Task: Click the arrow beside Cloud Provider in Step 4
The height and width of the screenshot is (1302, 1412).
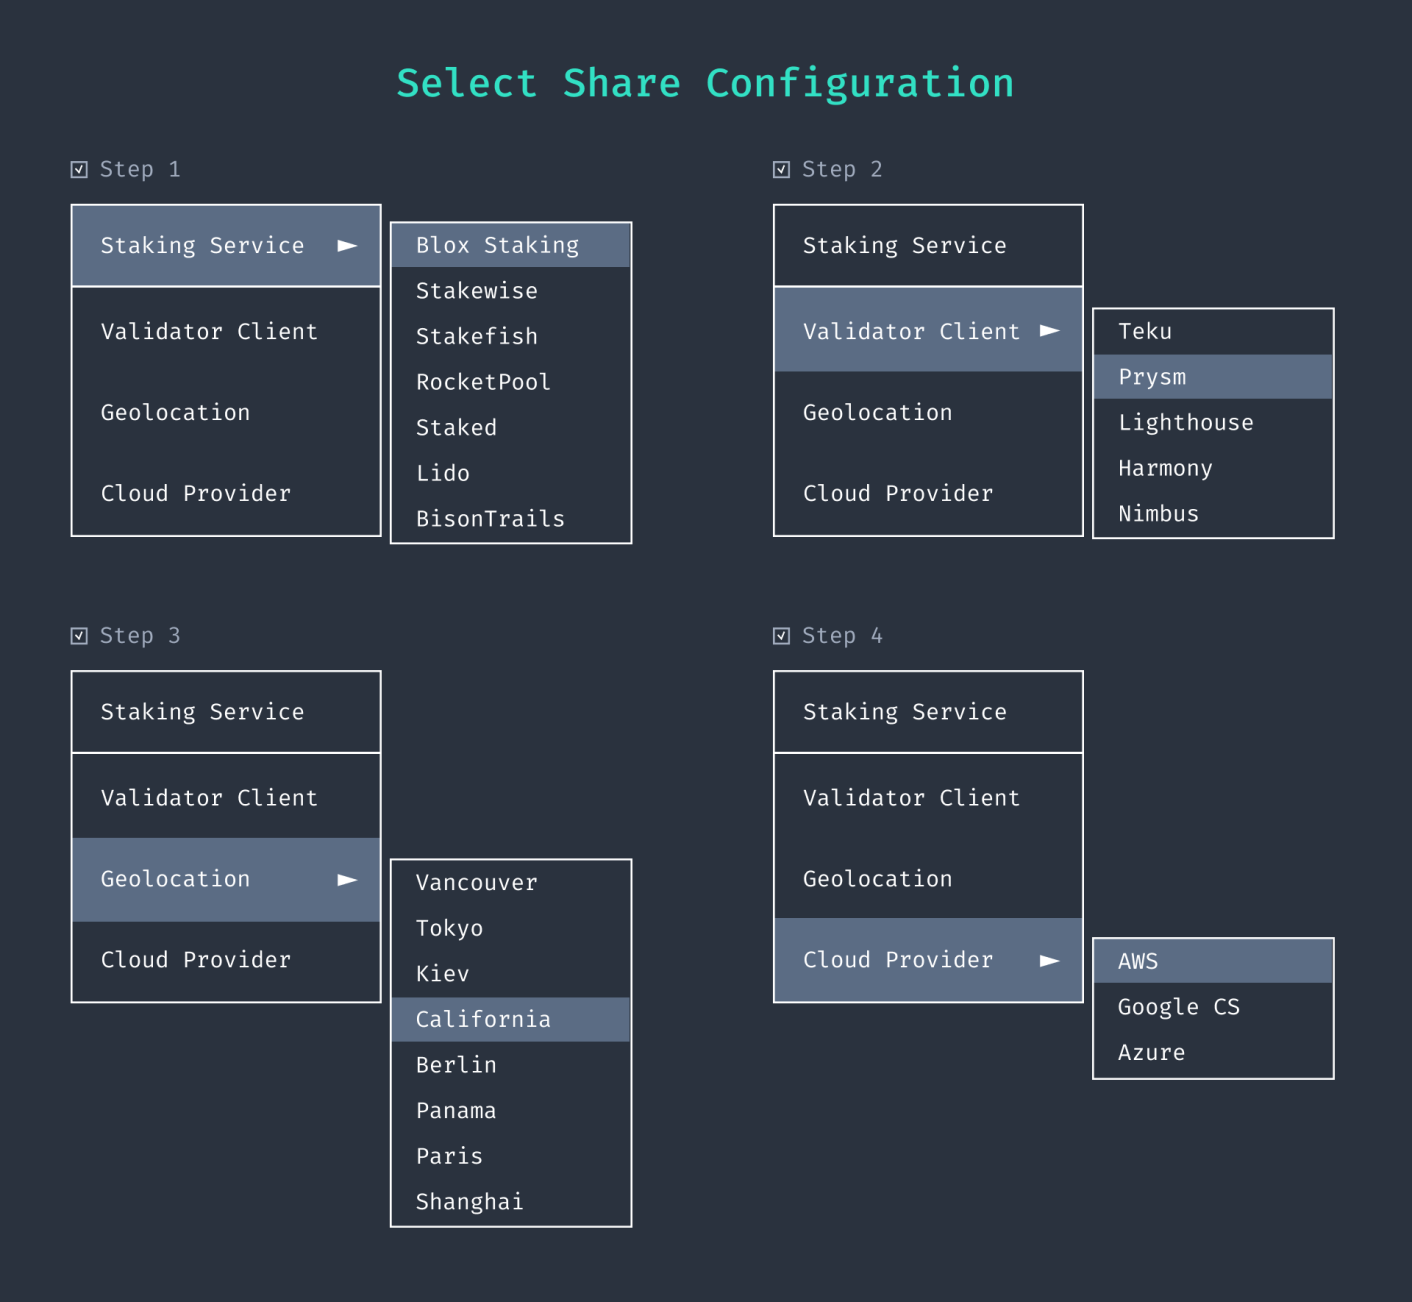Action: tap(1049, 961)
